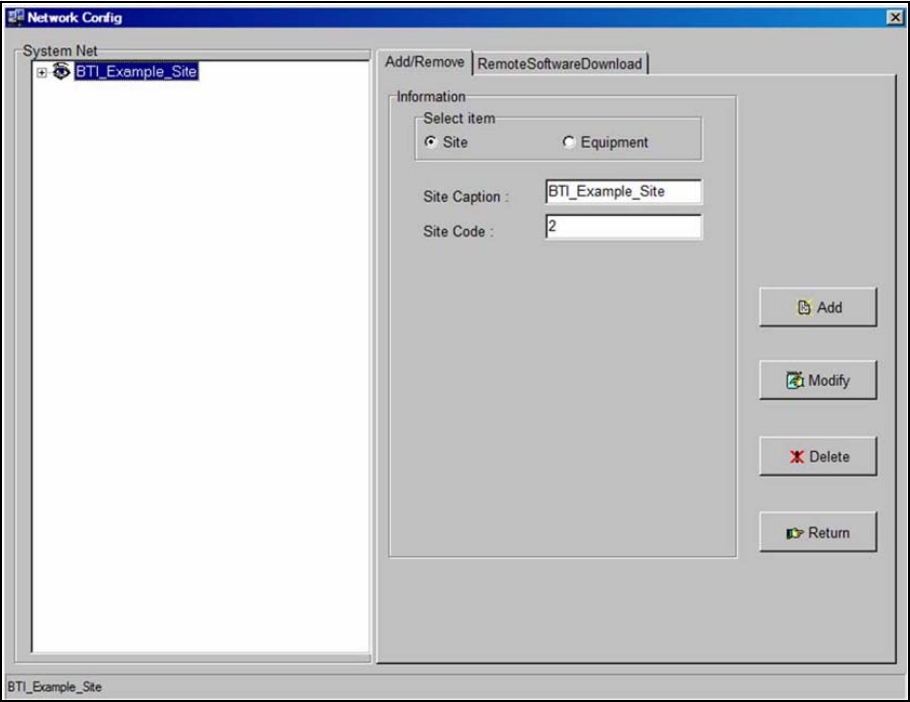This screenshot has height=702, width=910.
Task: Switch to the Add/Remove tab
Action: 424,62
